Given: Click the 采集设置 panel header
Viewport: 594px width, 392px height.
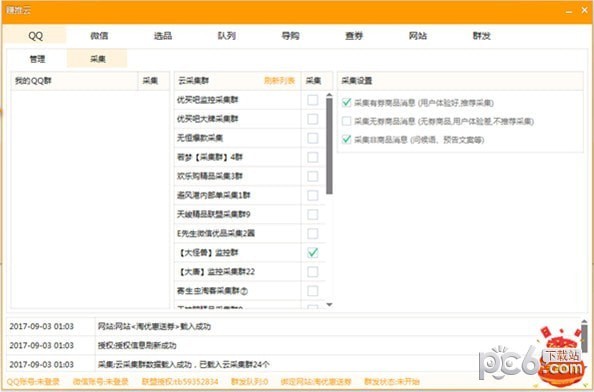Looking at the screenshot, I should point(460,81).
